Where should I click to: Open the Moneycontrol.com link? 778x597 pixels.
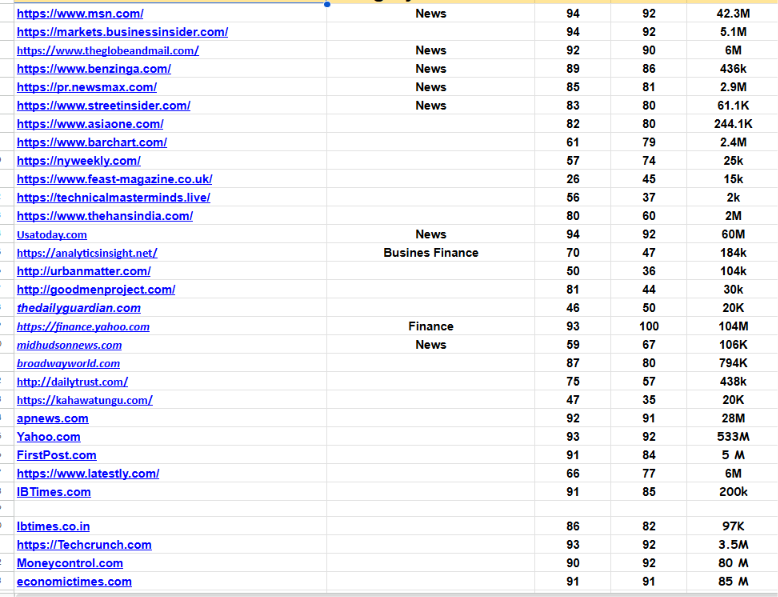click(69, 563)
